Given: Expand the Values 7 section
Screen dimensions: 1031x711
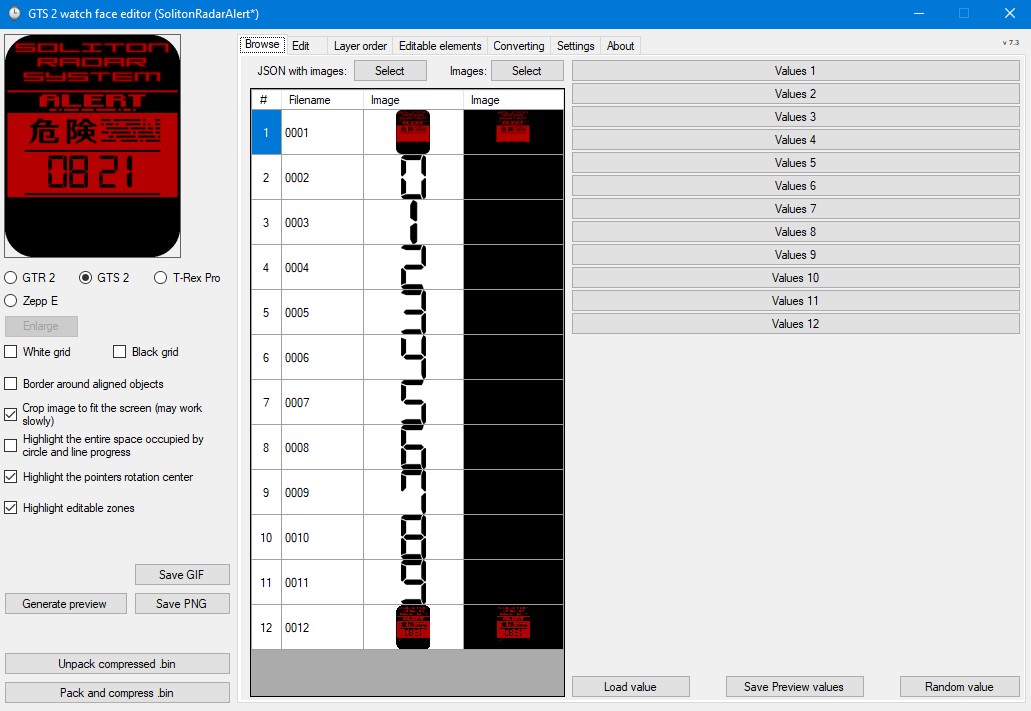Looking at the screenshot, I should pos(796,208).
